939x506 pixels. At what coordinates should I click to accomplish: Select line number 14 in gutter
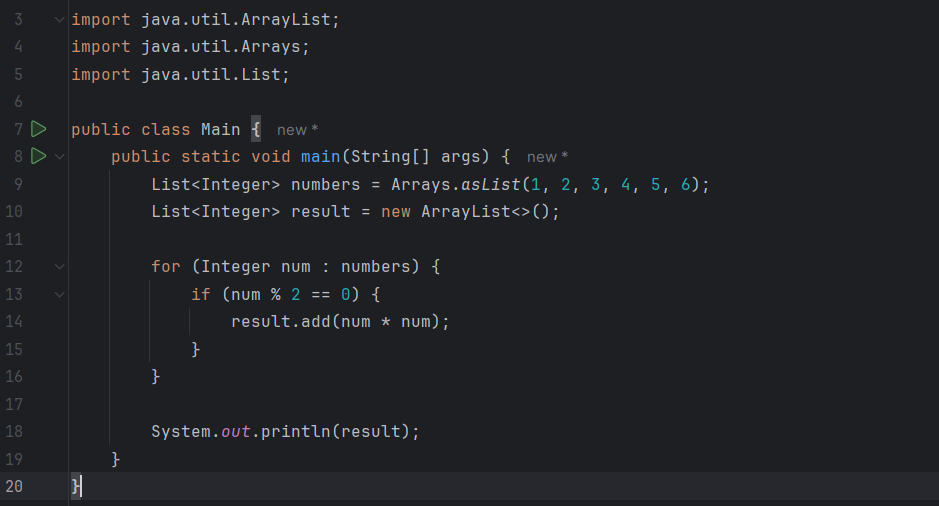click(x=14, y=322)
